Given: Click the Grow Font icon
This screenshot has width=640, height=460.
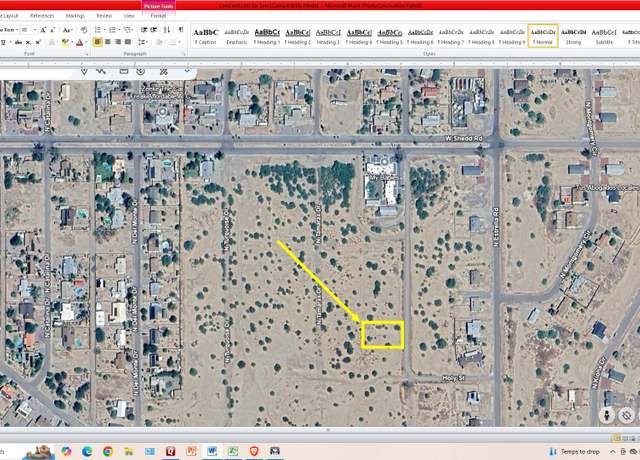Looking at the screenshot, I should [x=43, y=30].
